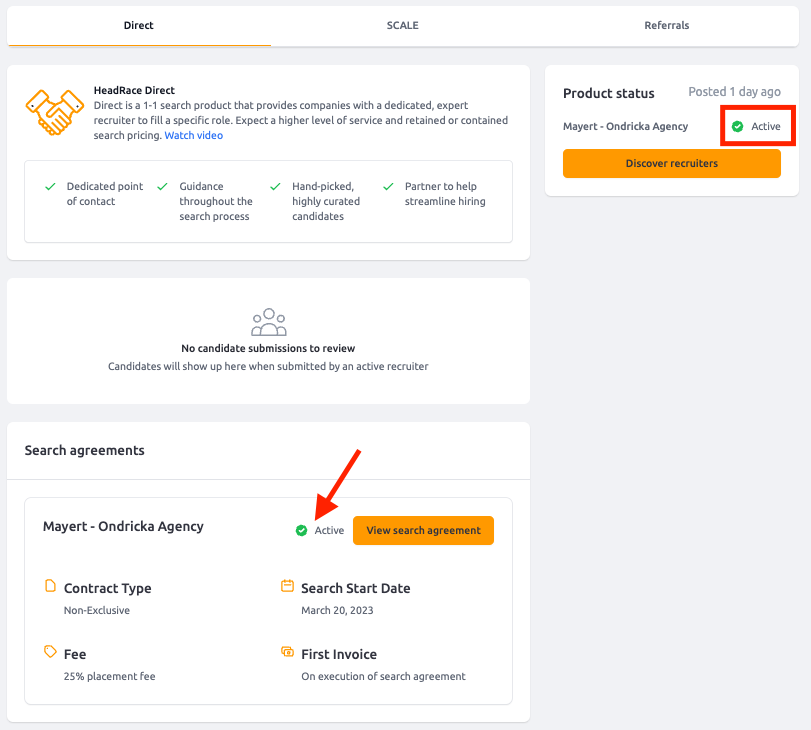Click the Search Start Date calendar icon
811x730 pixels.
[287, 586]
